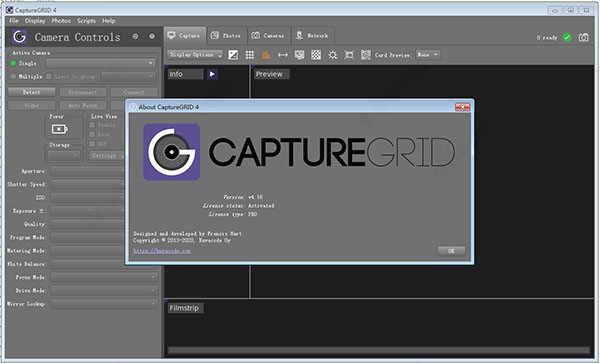Click the round icon nearest the Camera Controls title
The width and height of the screenshot is (600, 364).
pos(135,36)
